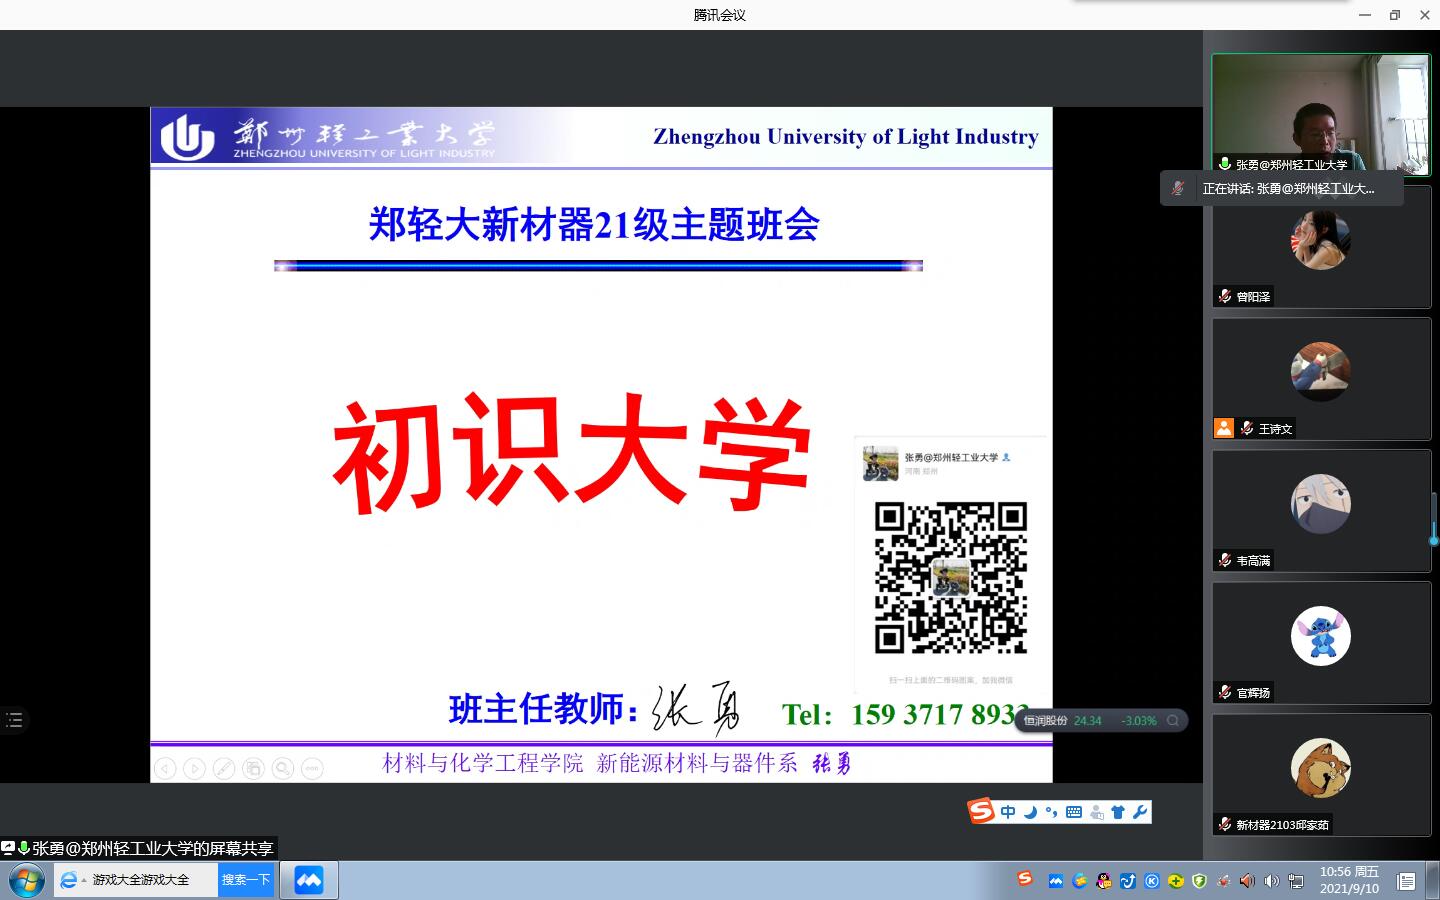Viewport: 1440px width, 900px height.
Task: Click the previous slide arrow on the slideshow
Action: (165, 768)
